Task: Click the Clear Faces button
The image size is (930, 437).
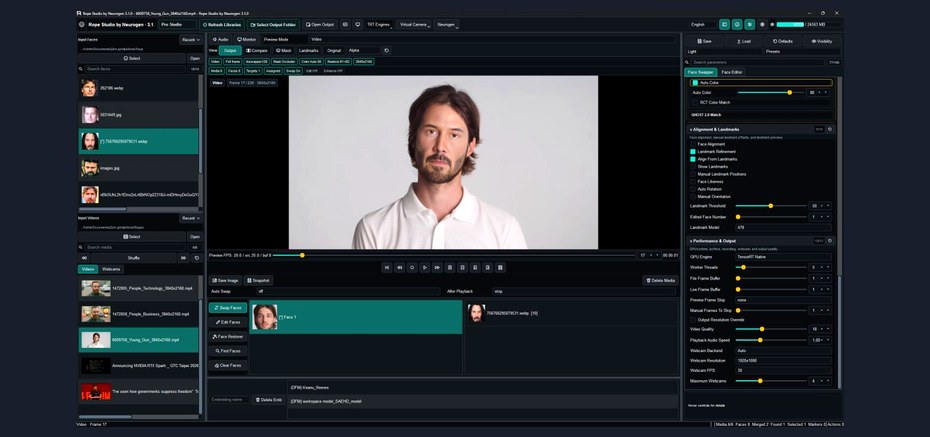Action: (228, 366)
